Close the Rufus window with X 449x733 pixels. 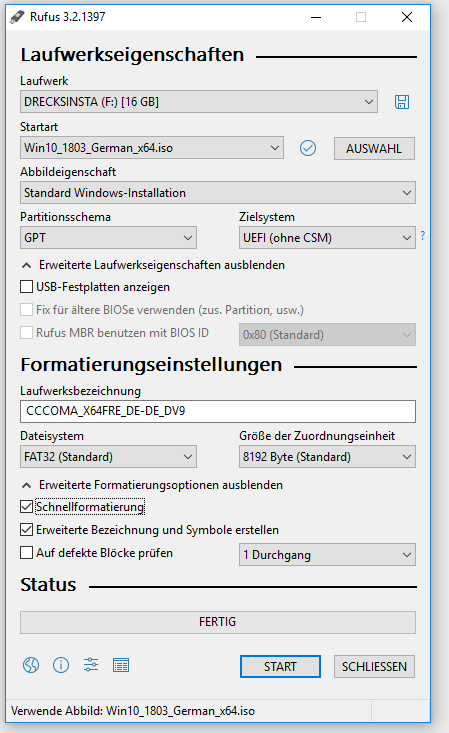(407, 17)
